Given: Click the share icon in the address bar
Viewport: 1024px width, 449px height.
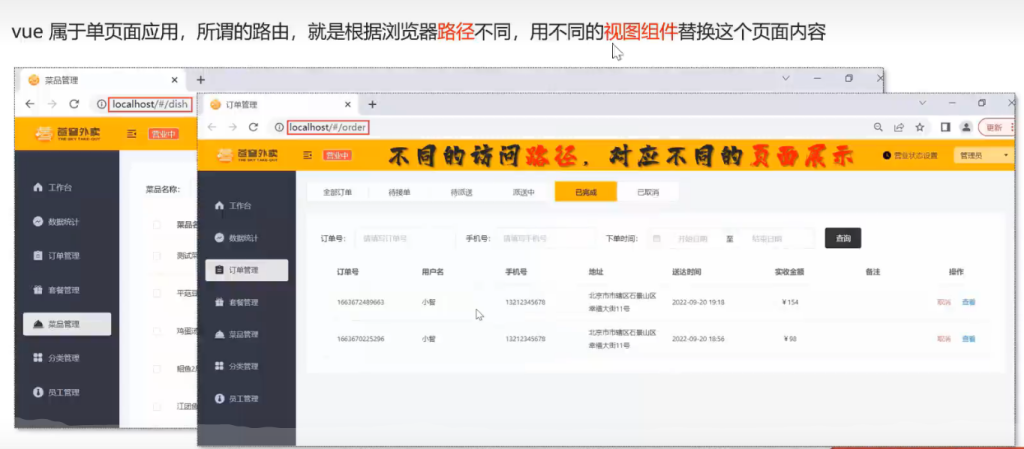Looking at the screenshot, I should coord(899,127).
